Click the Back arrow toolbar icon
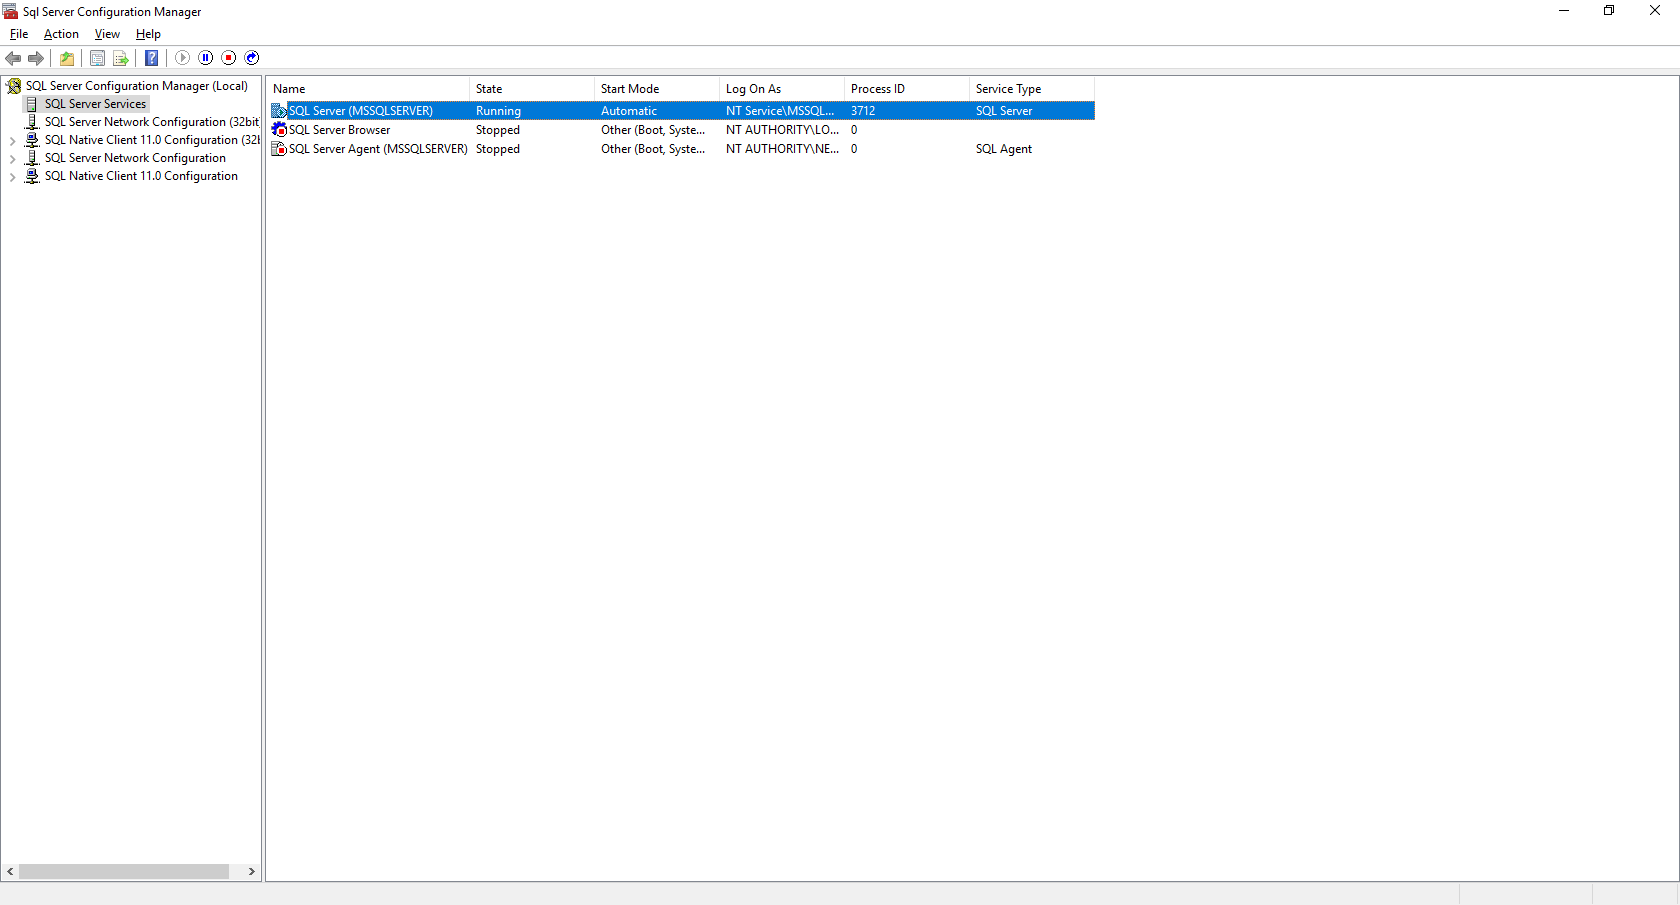This screenshot has width=1680, height=905. 13,58
